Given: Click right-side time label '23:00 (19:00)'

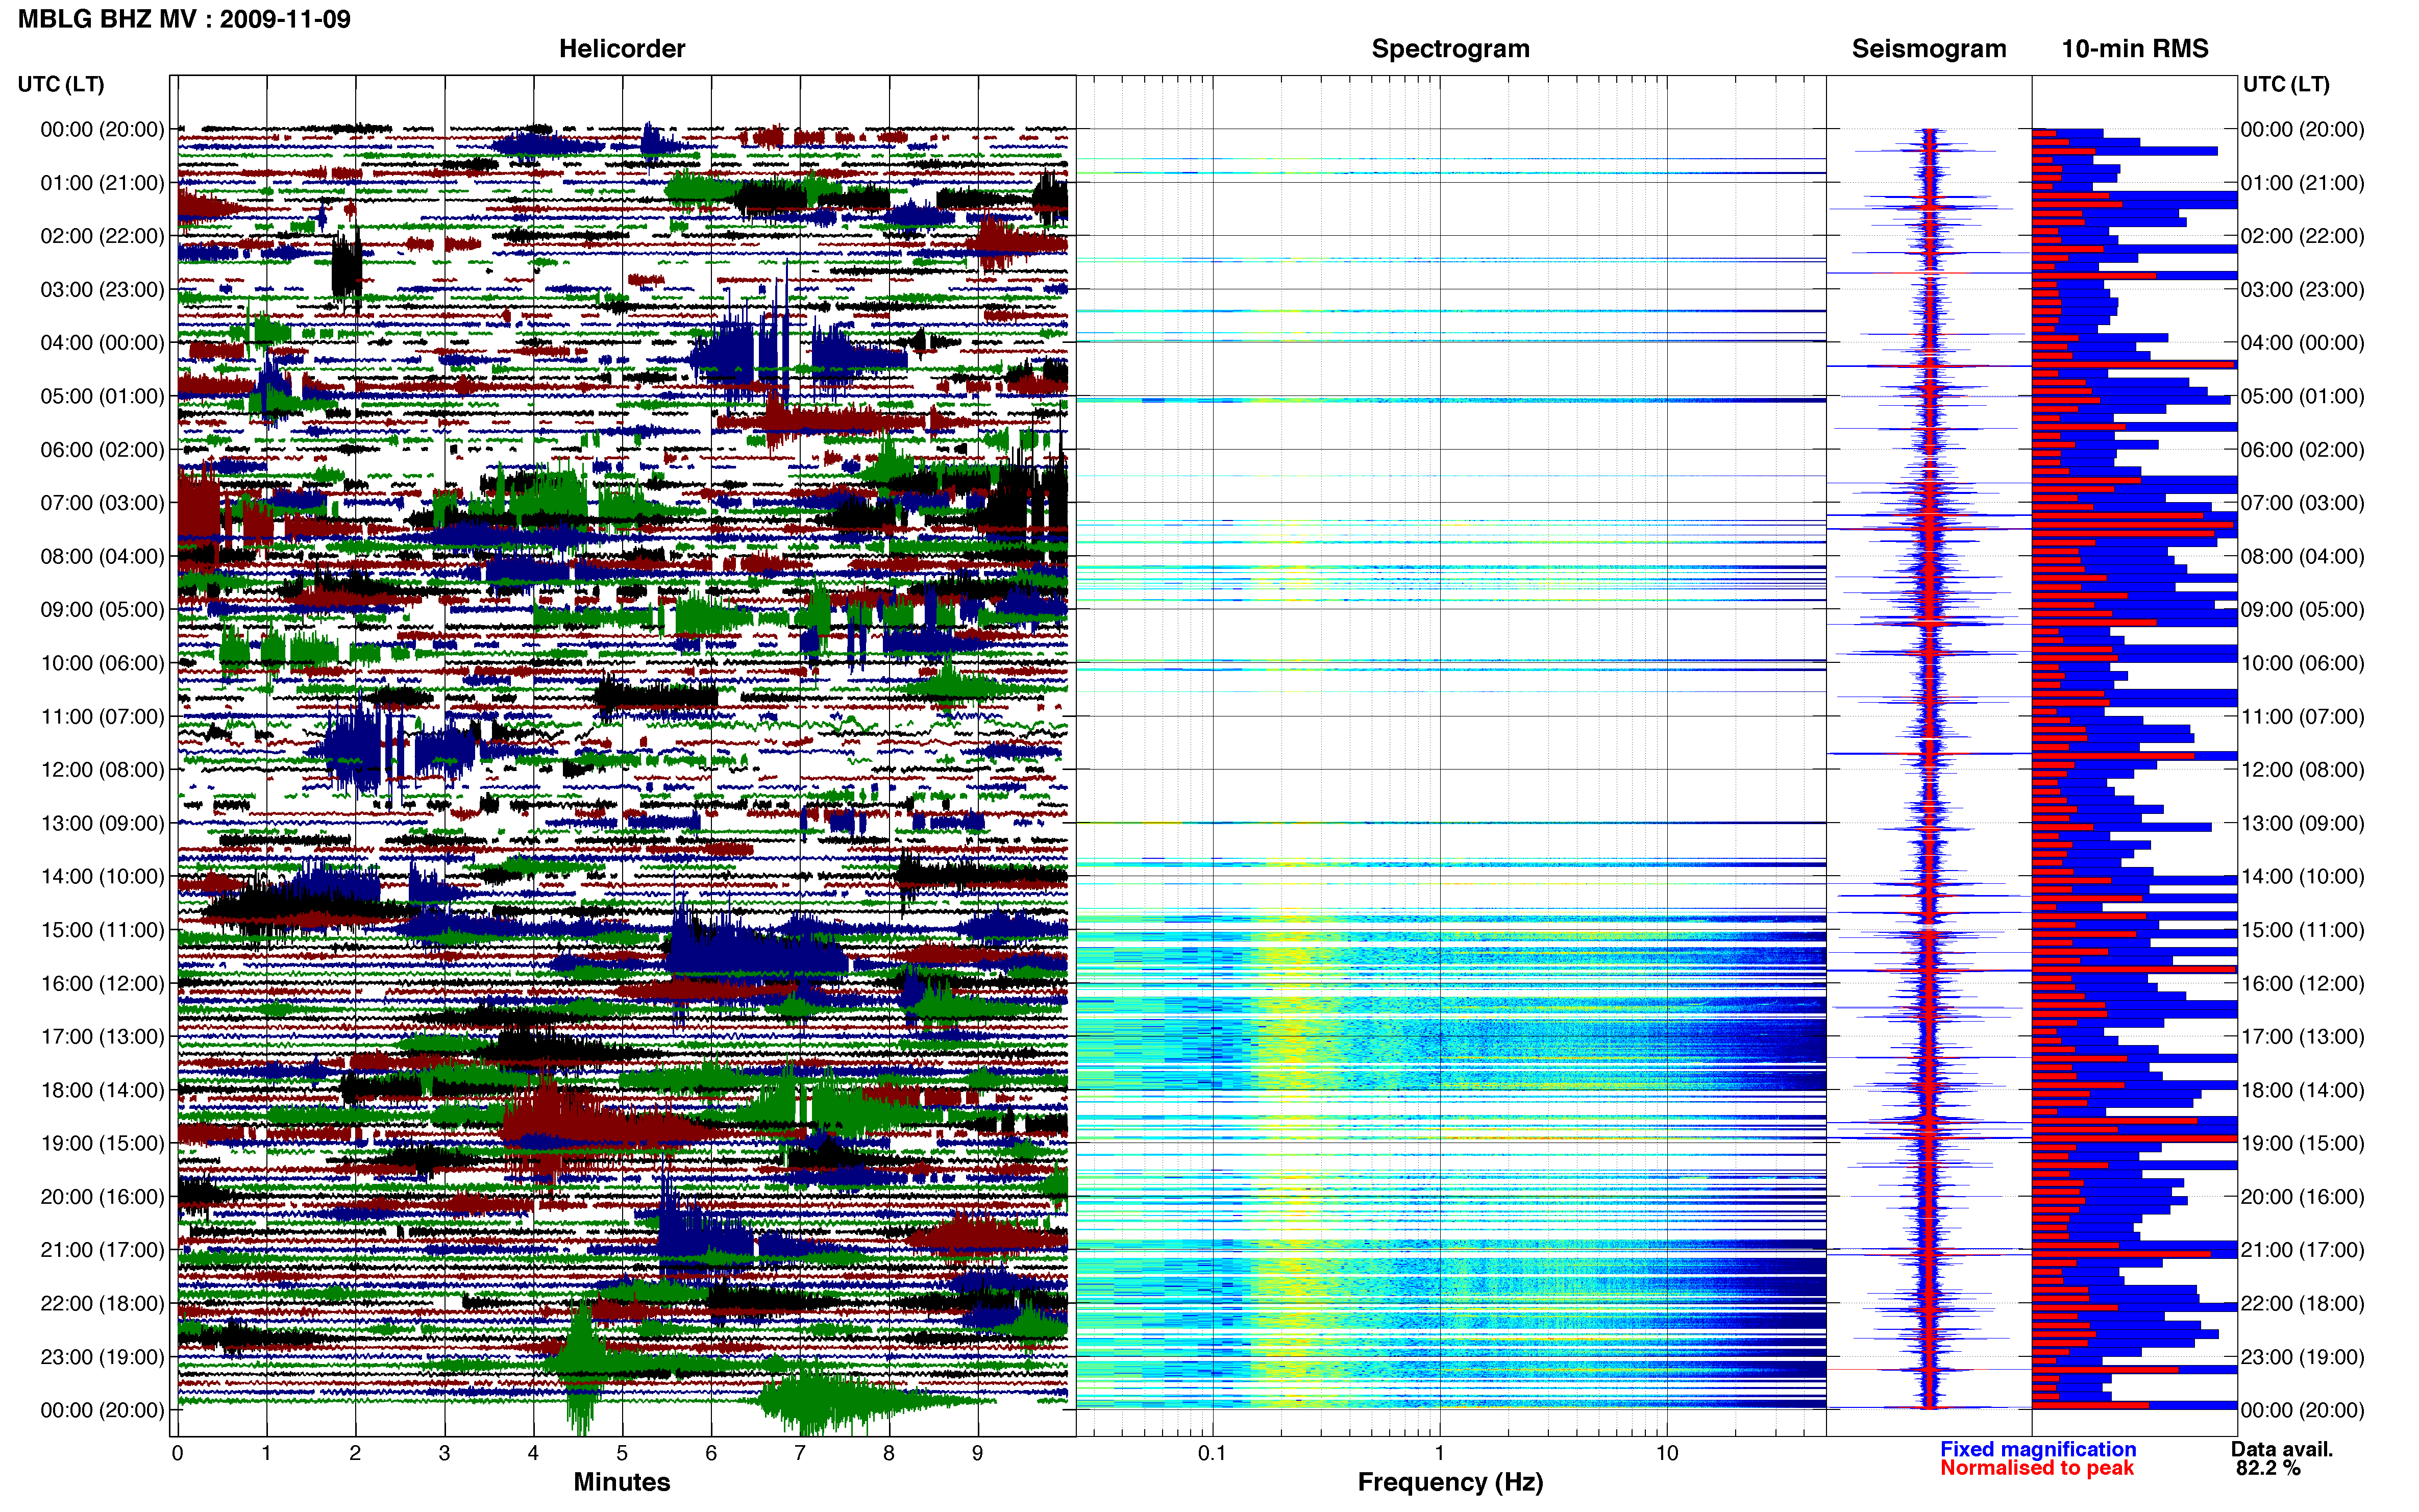Looking at the screenshot, I should coord(2303,1357).
